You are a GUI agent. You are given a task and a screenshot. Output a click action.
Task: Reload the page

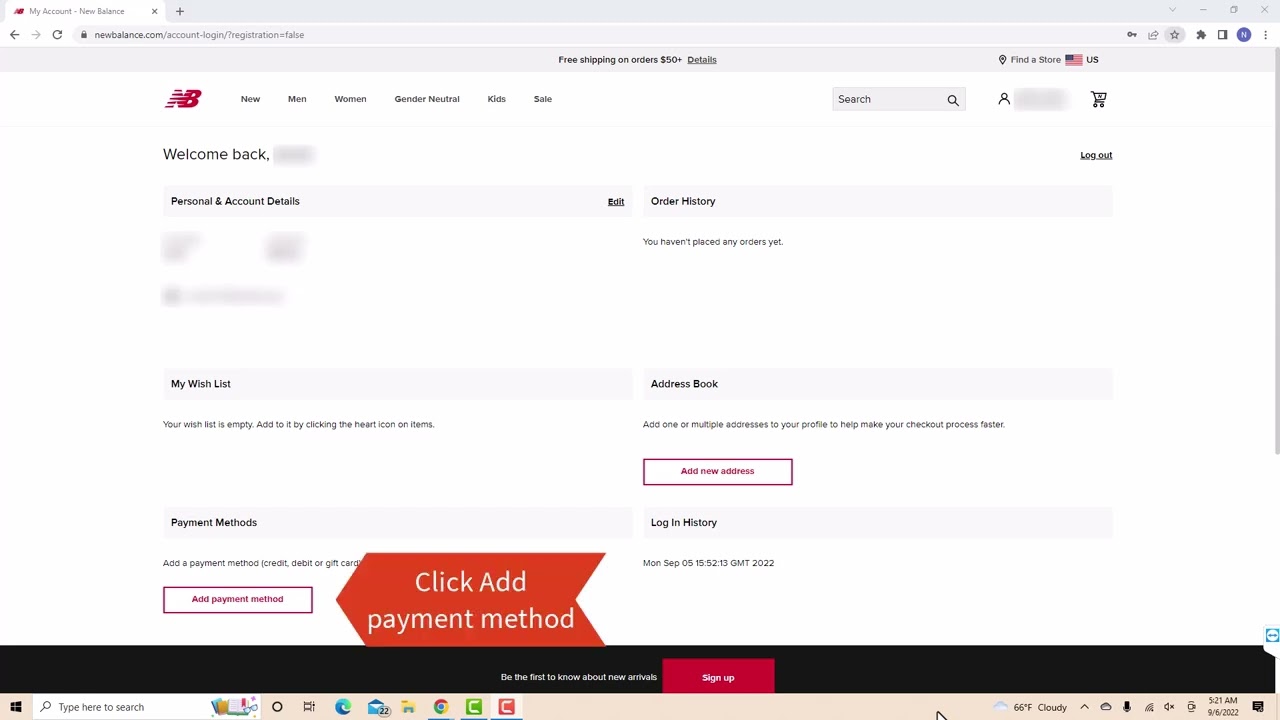[x=57, y=35]
